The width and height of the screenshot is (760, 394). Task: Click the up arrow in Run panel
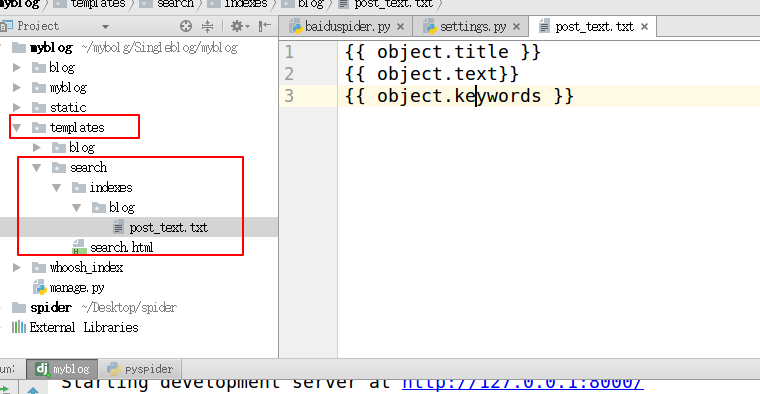point(33,390)
